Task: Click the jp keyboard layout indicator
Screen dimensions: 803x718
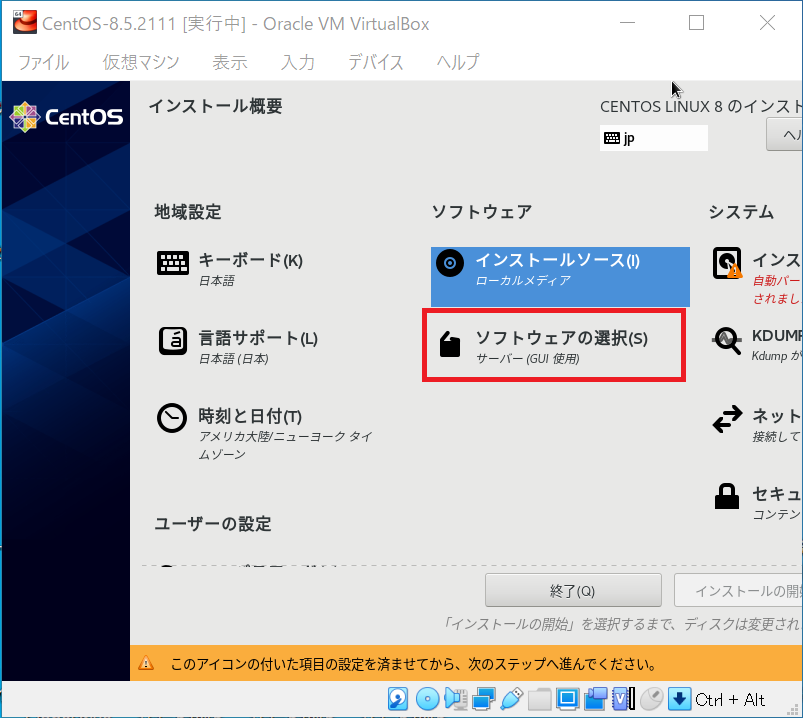Action: click(653, 138)
